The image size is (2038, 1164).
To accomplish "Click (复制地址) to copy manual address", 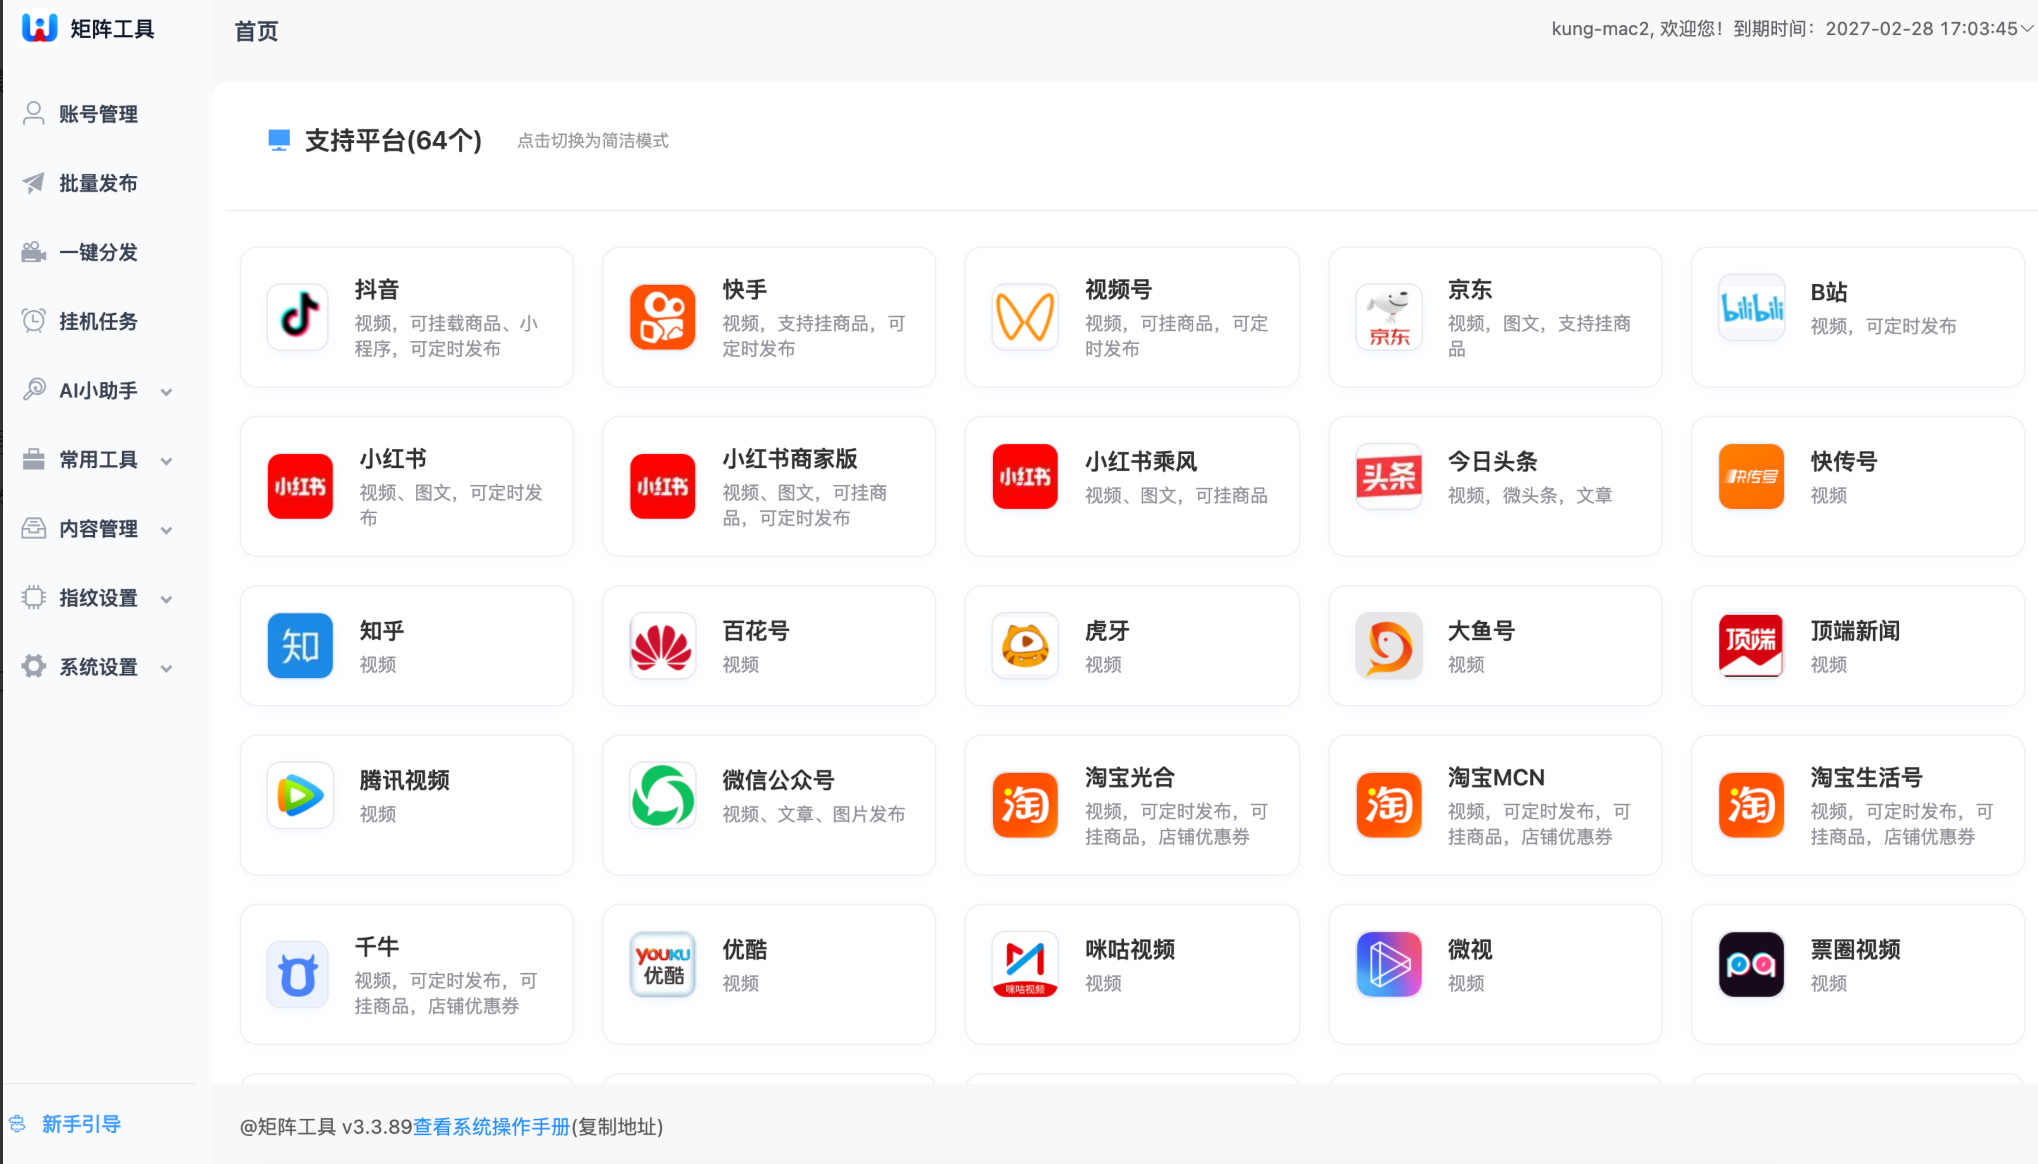I will (x=617, y=1127).
